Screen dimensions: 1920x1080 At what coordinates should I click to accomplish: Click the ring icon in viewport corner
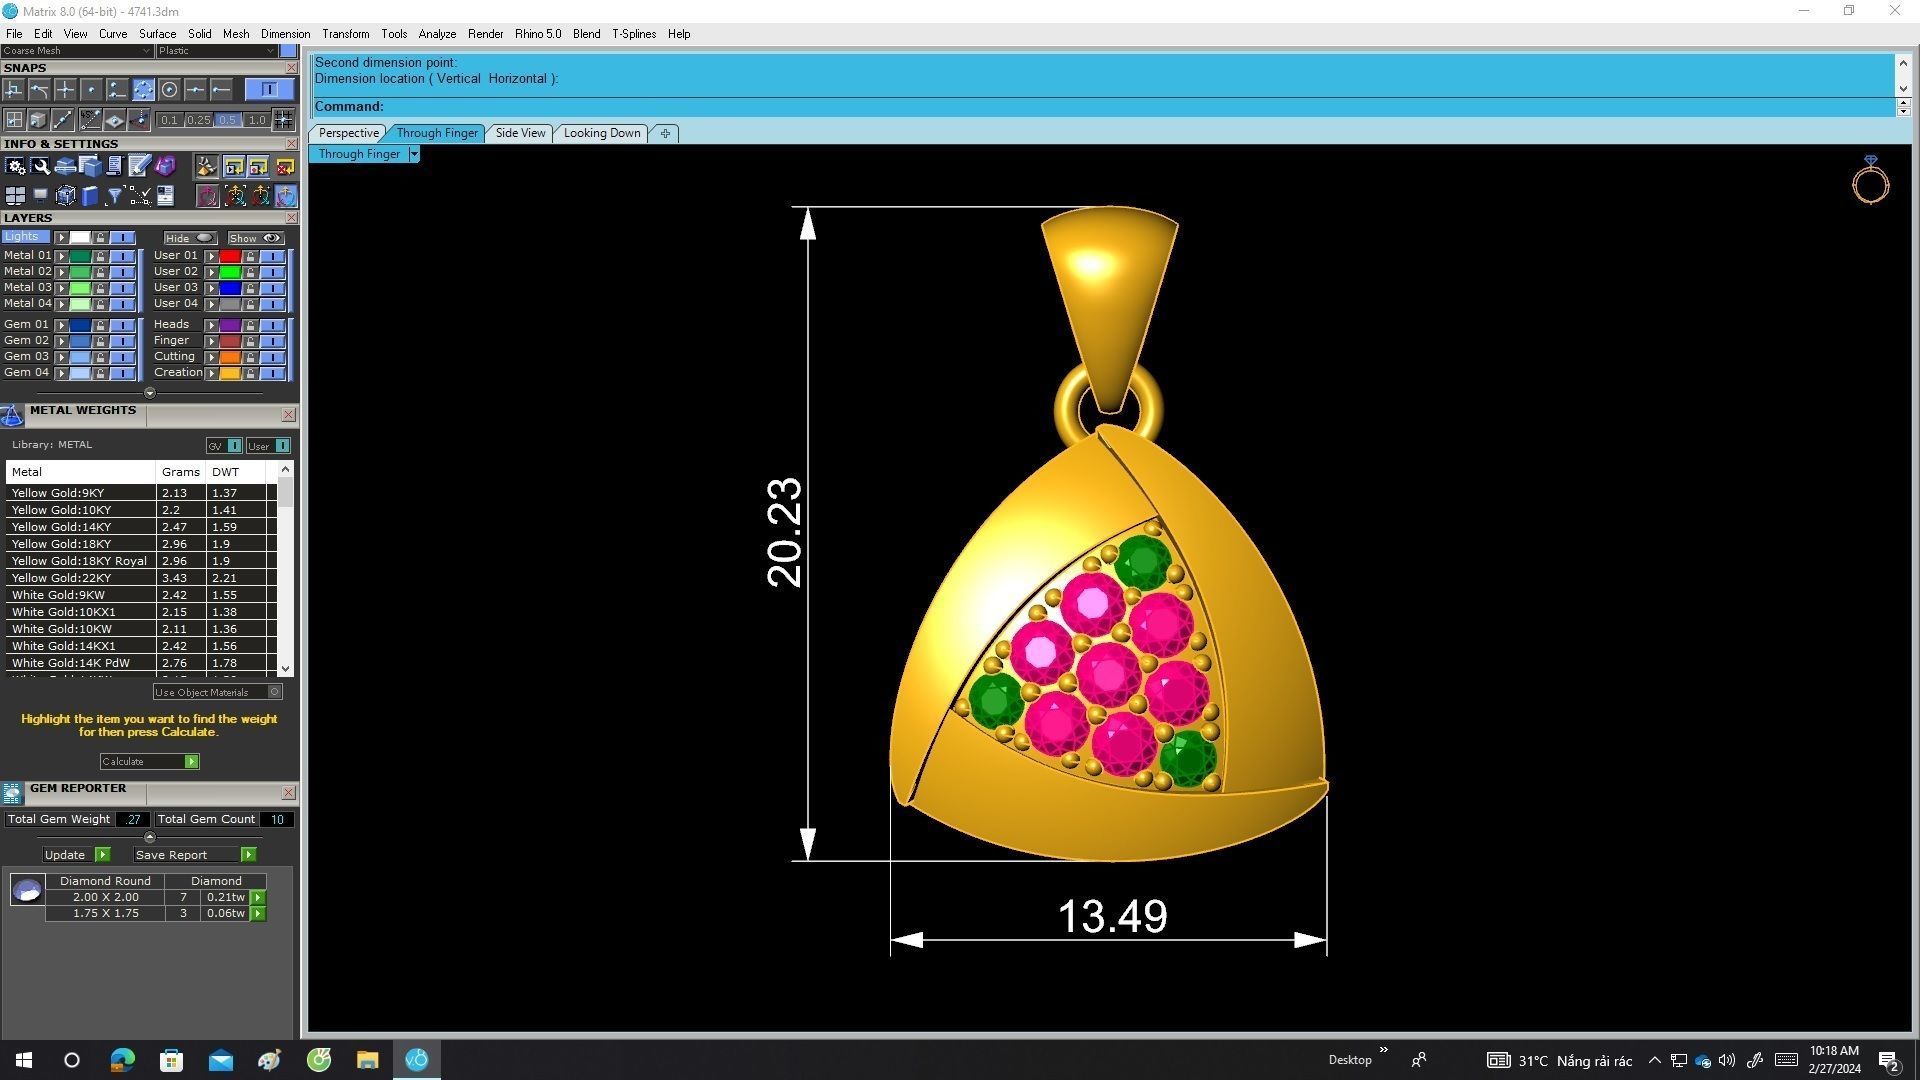tap(1870, 180)
